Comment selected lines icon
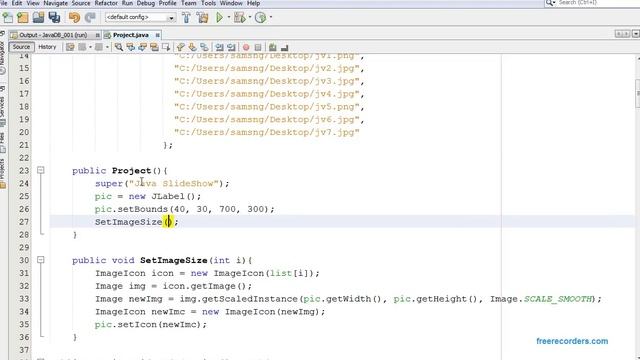The height and width of the screenshot is (360, 640). (x=273, y=47)
